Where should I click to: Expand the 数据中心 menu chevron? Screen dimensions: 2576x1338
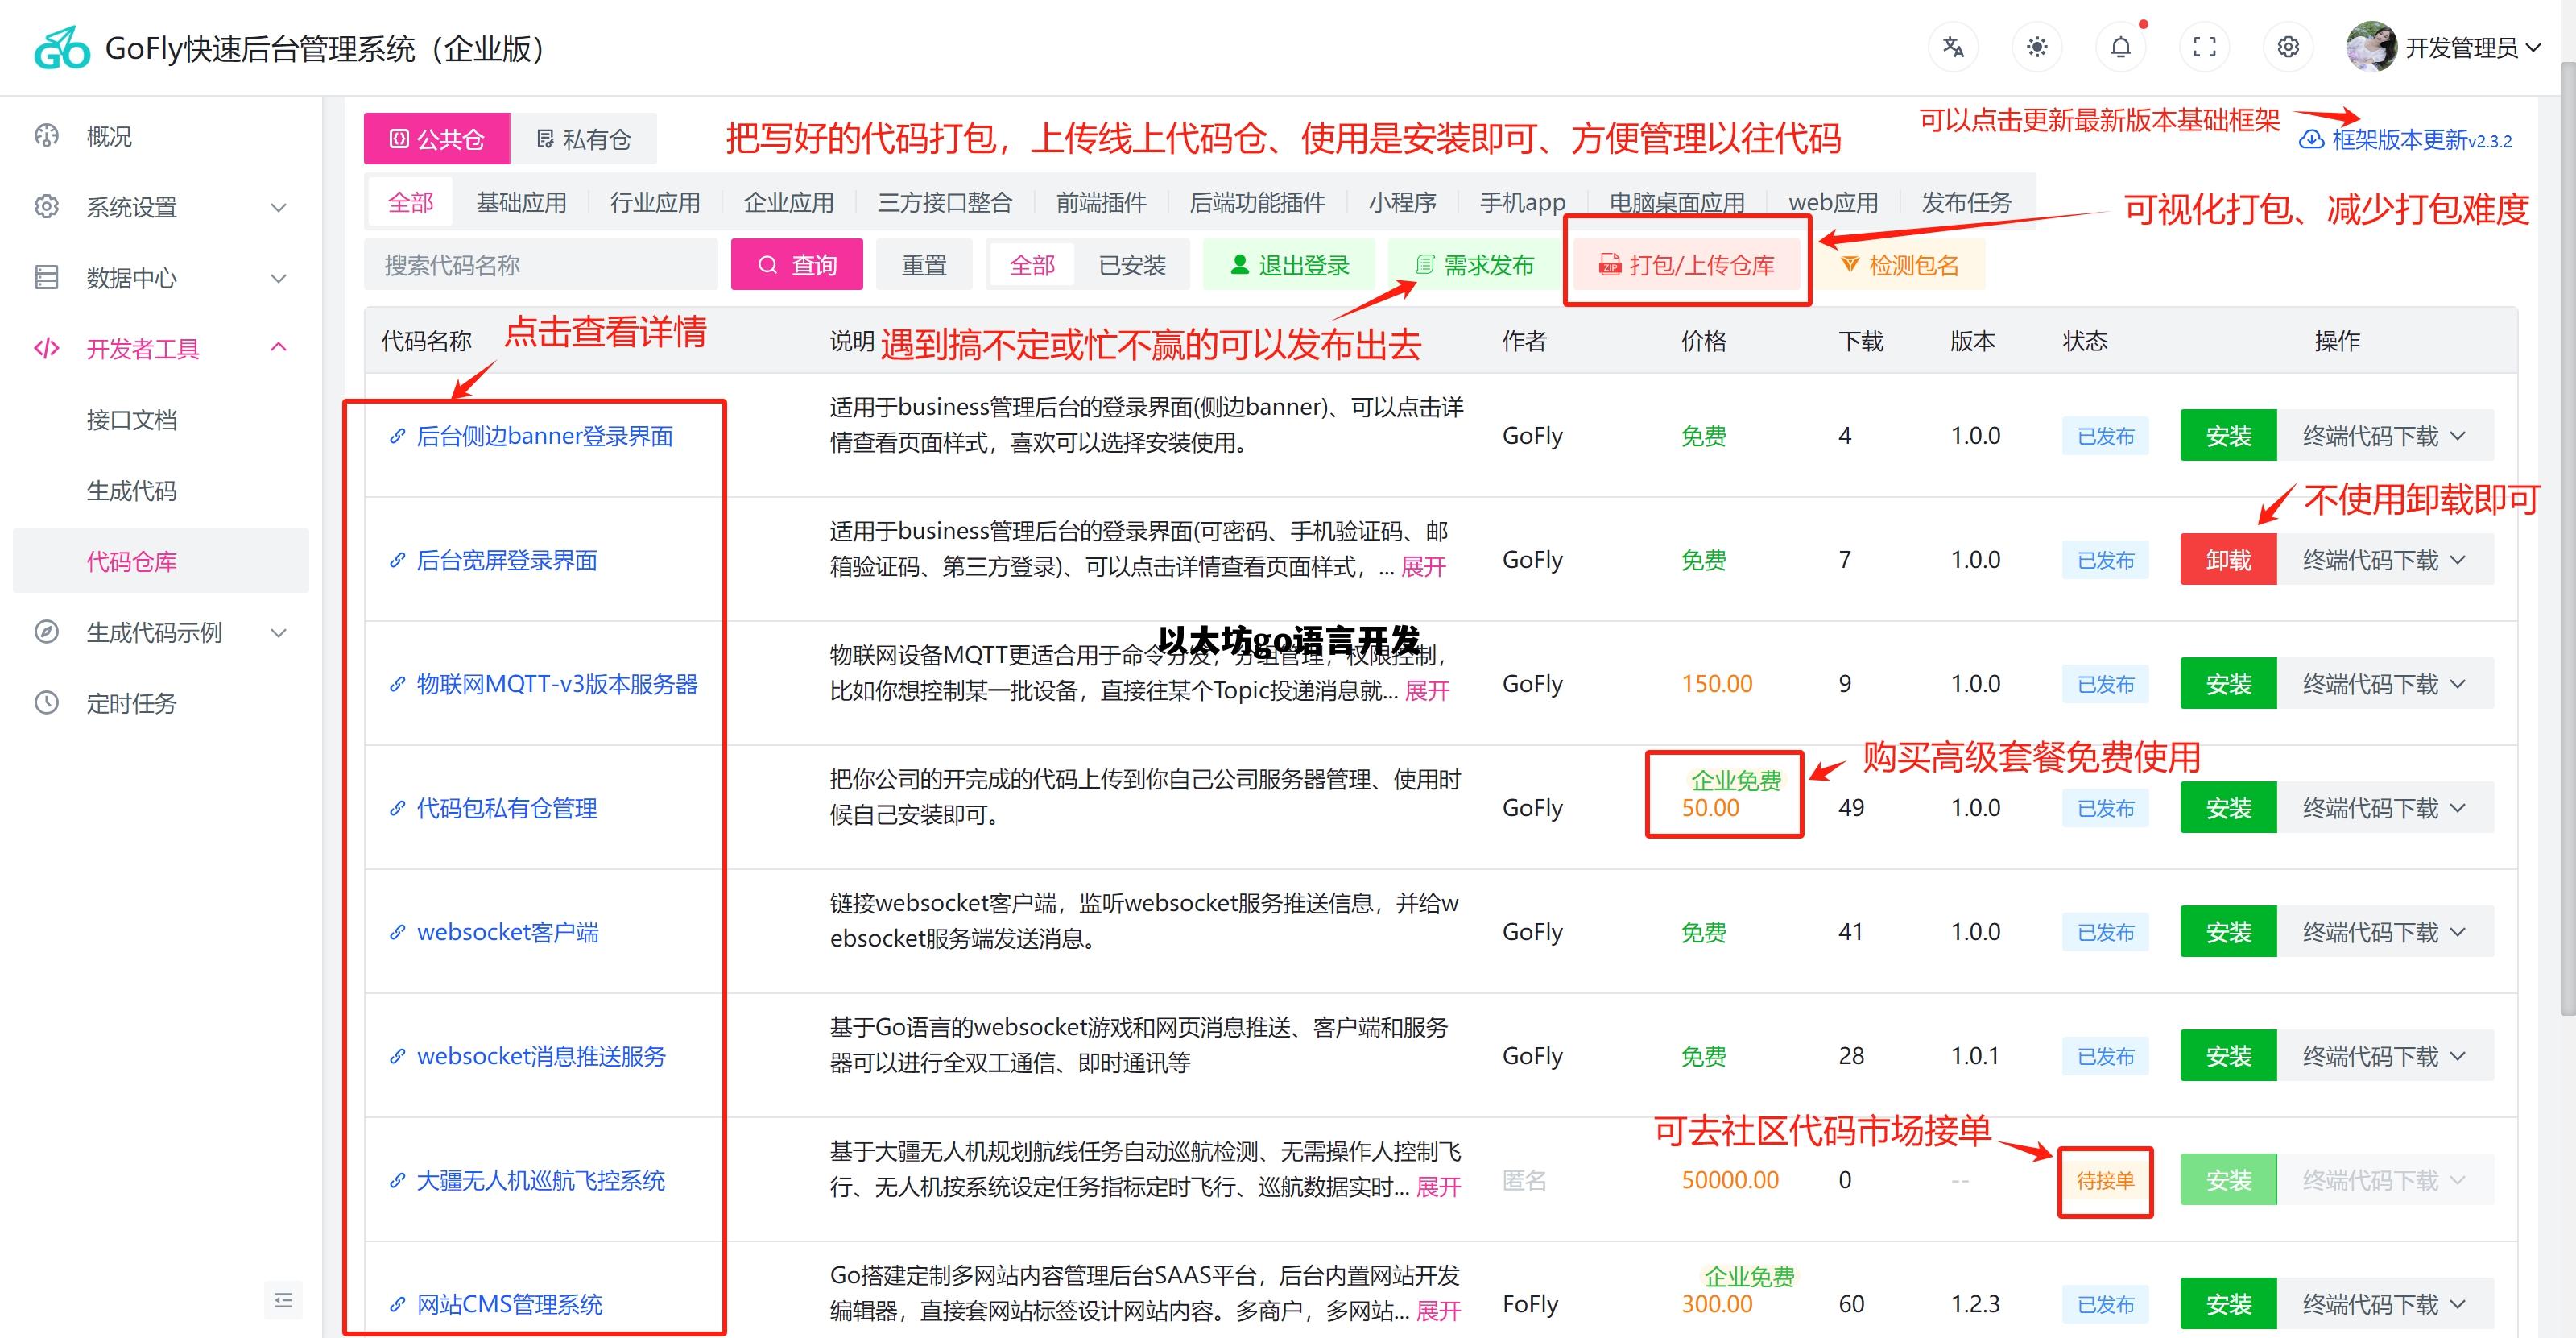point(279,278)
